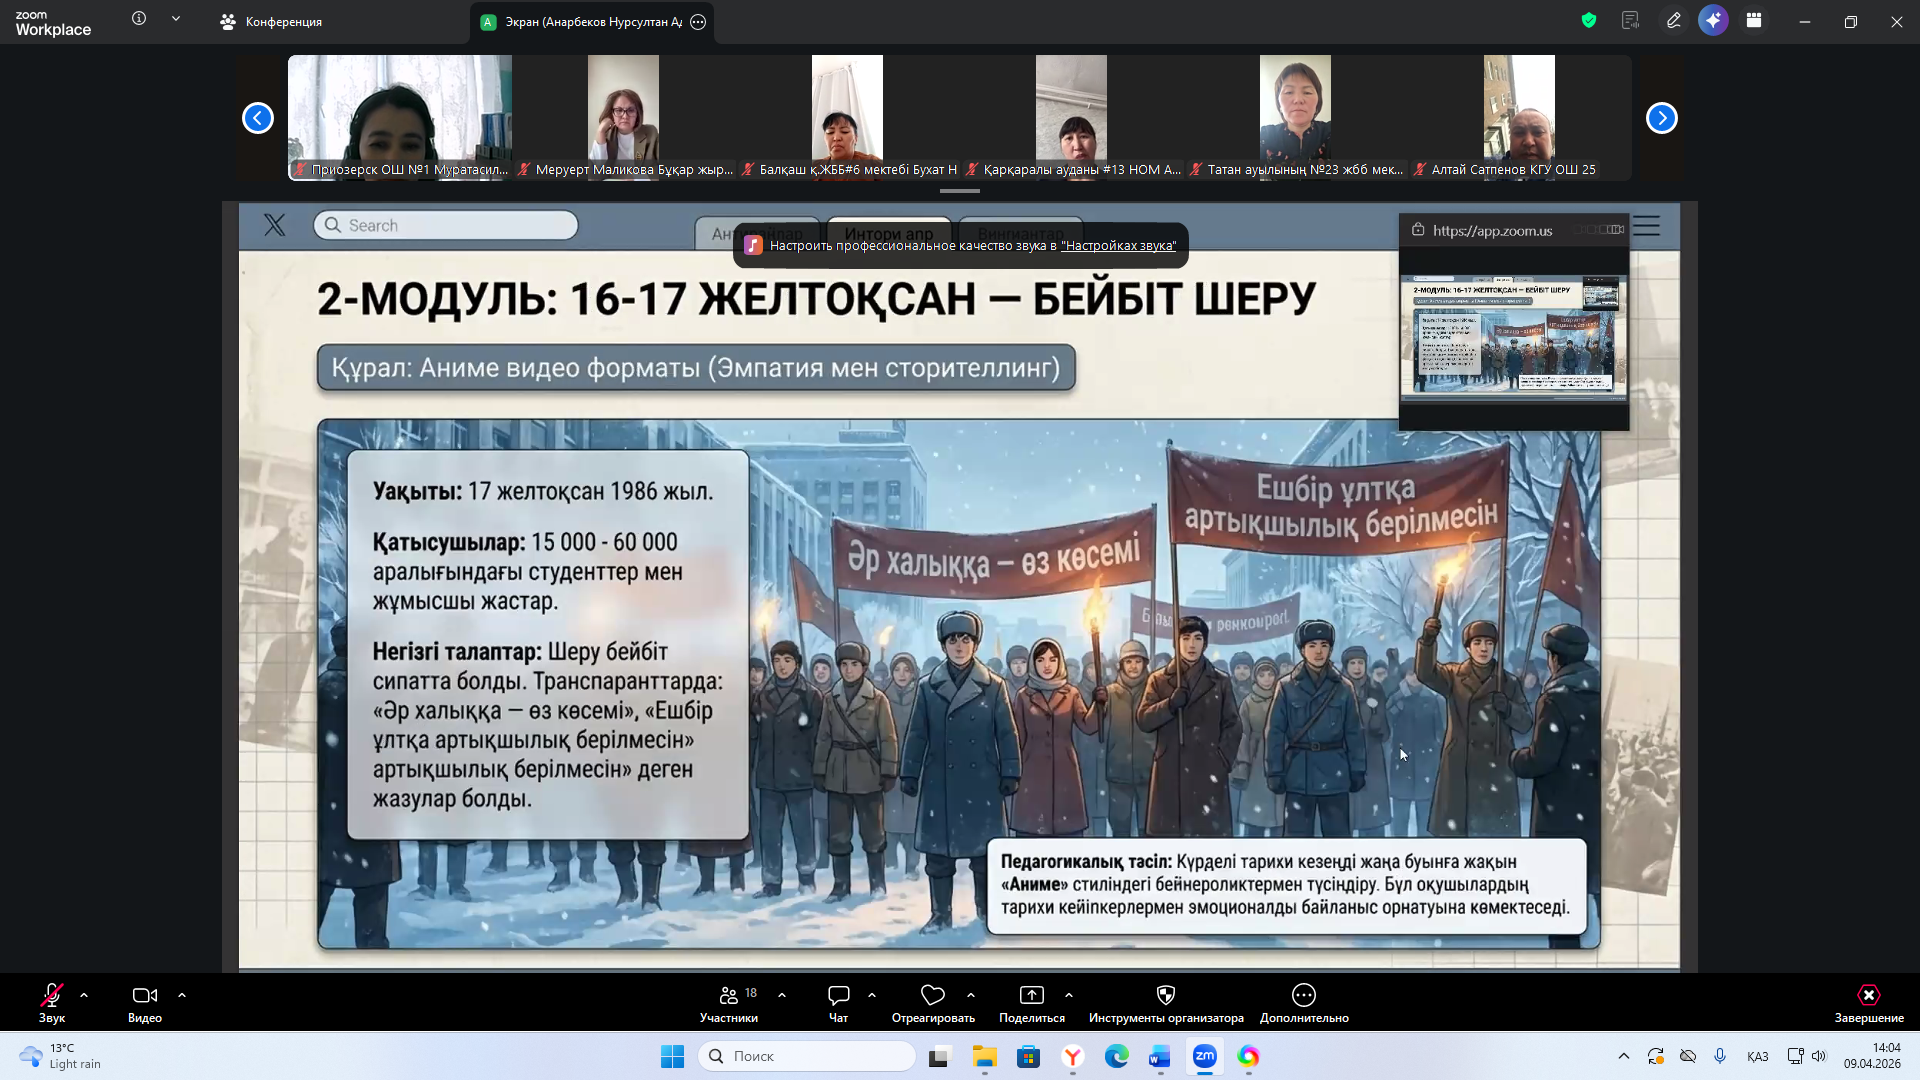Open the Chat speech bubble icon
Image resolution: width=1920 pixels, height=1080 pixels.
click(x=838, y=995)
